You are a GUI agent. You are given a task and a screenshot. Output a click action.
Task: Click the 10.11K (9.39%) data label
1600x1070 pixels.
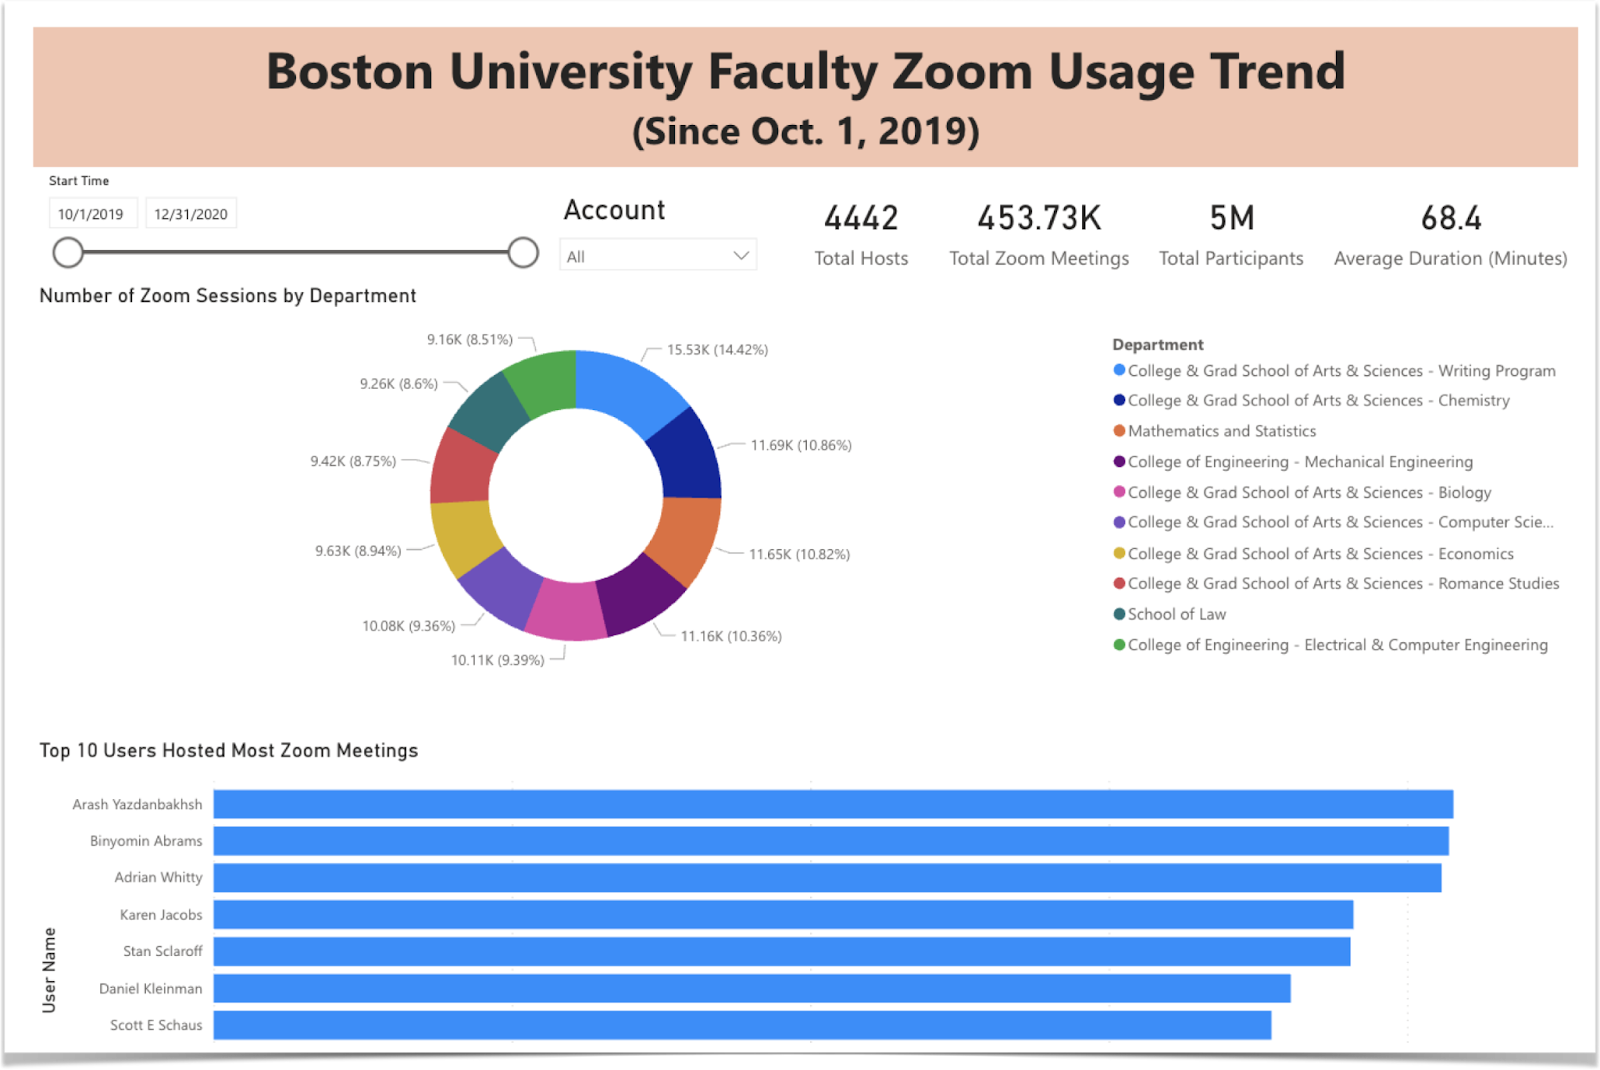[x=498, y=660]
